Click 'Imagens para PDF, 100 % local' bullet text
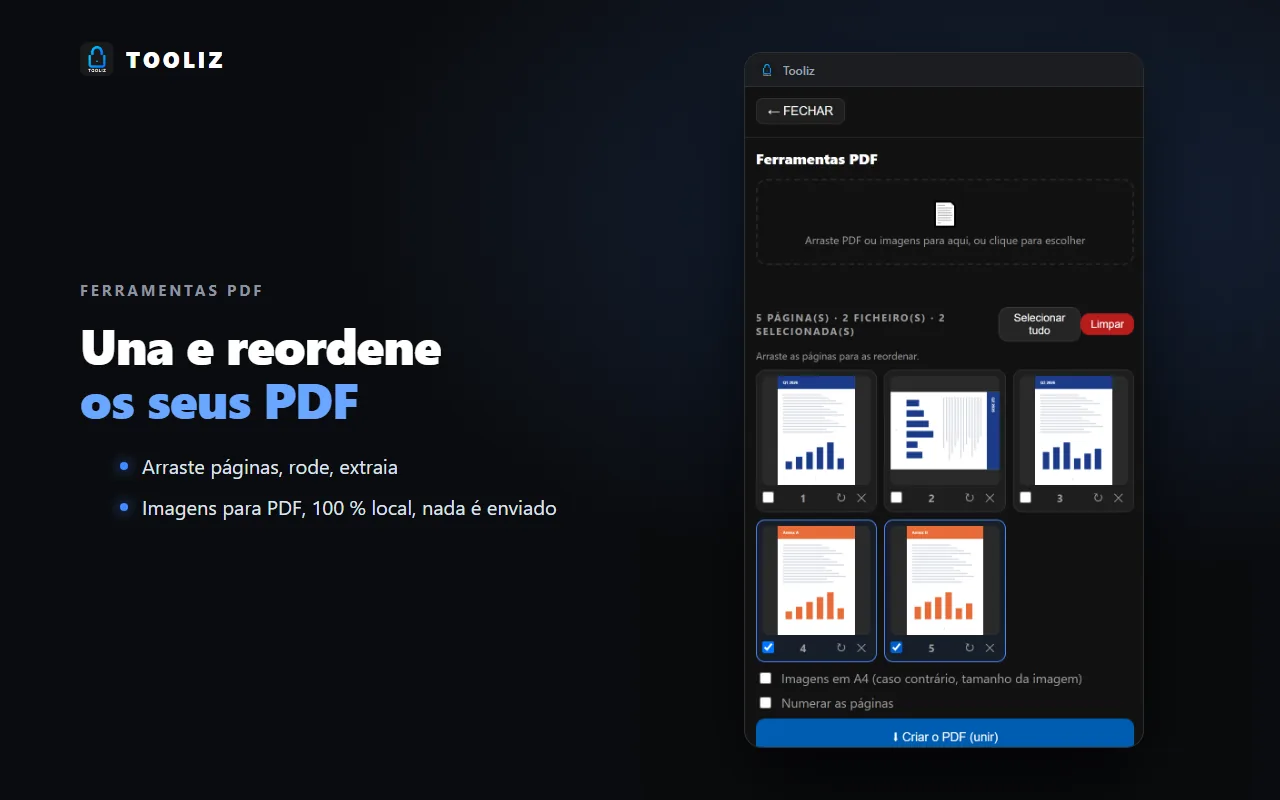Image resolution: width=1280 pixels, height=800 pixels. pos(349,508)
